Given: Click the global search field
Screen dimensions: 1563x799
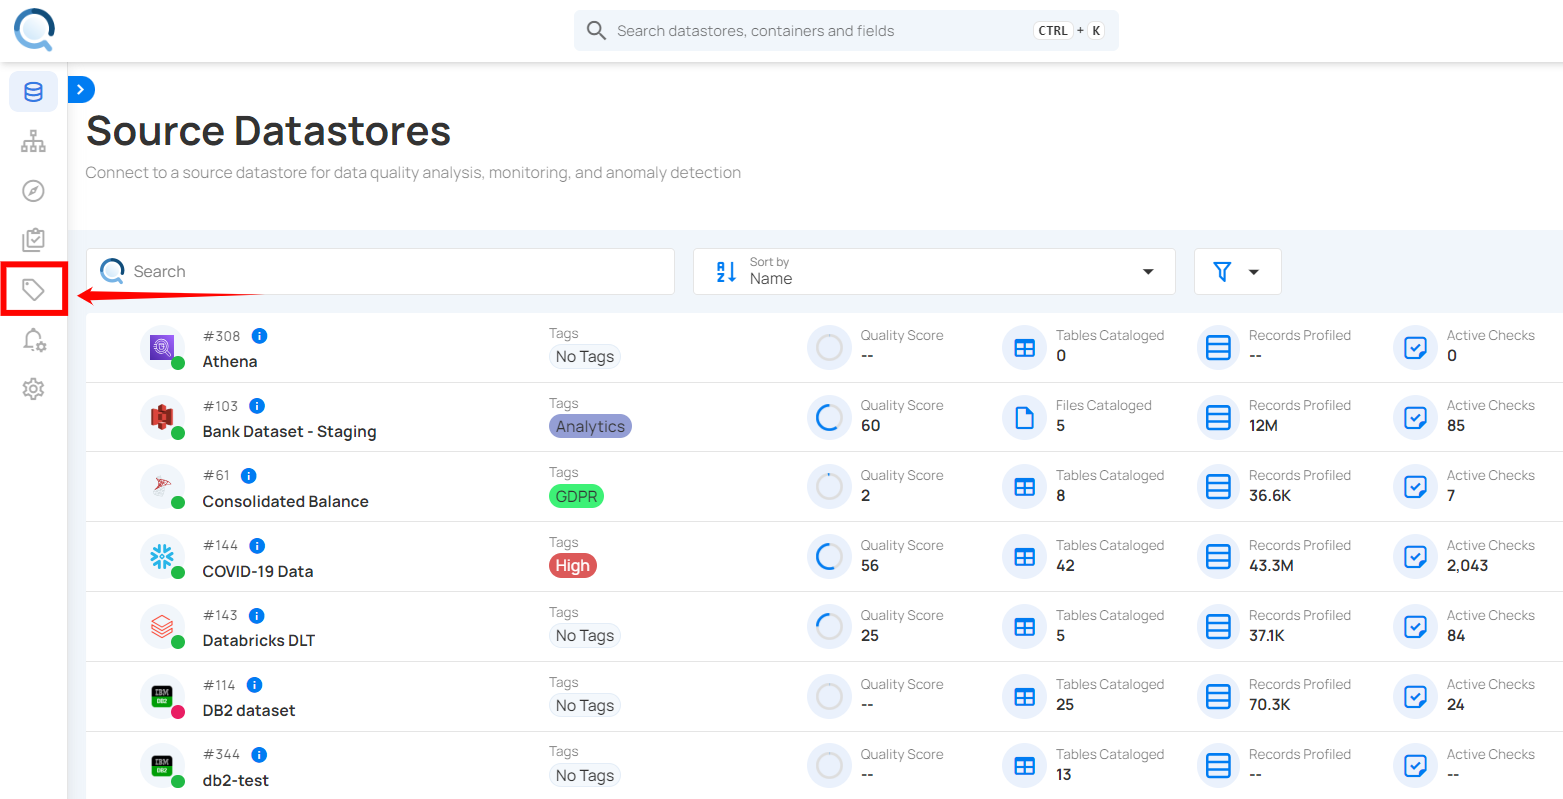Looking at the screenshot, I should pos(846,31).
